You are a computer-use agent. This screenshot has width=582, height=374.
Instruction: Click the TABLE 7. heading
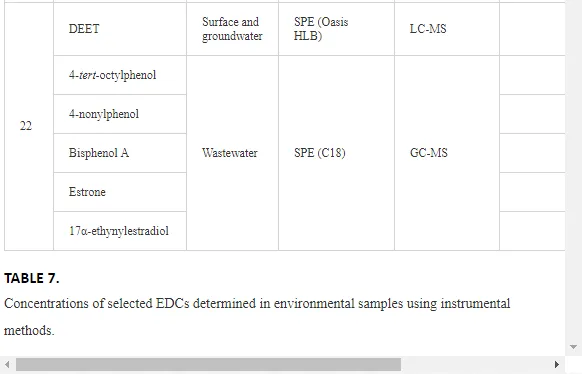pyautogui.click(x=32, y=278)
